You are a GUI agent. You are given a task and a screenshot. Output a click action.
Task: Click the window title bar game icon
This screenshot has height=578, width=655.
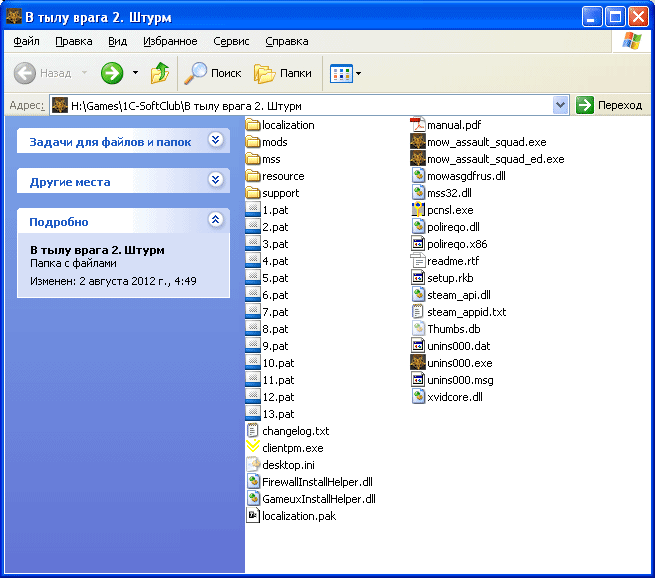coord(14,17)
